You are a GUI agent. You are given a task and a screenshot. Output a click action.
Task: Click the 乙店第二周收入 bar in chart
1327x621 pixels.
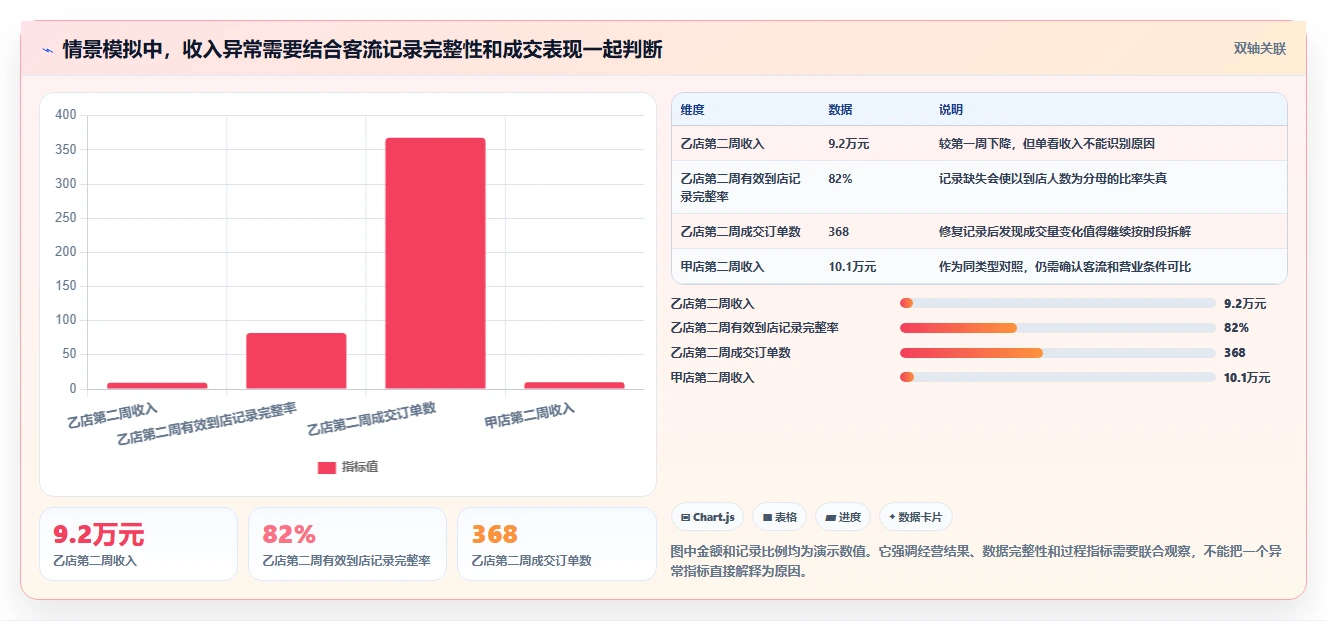tap(157, 386)
